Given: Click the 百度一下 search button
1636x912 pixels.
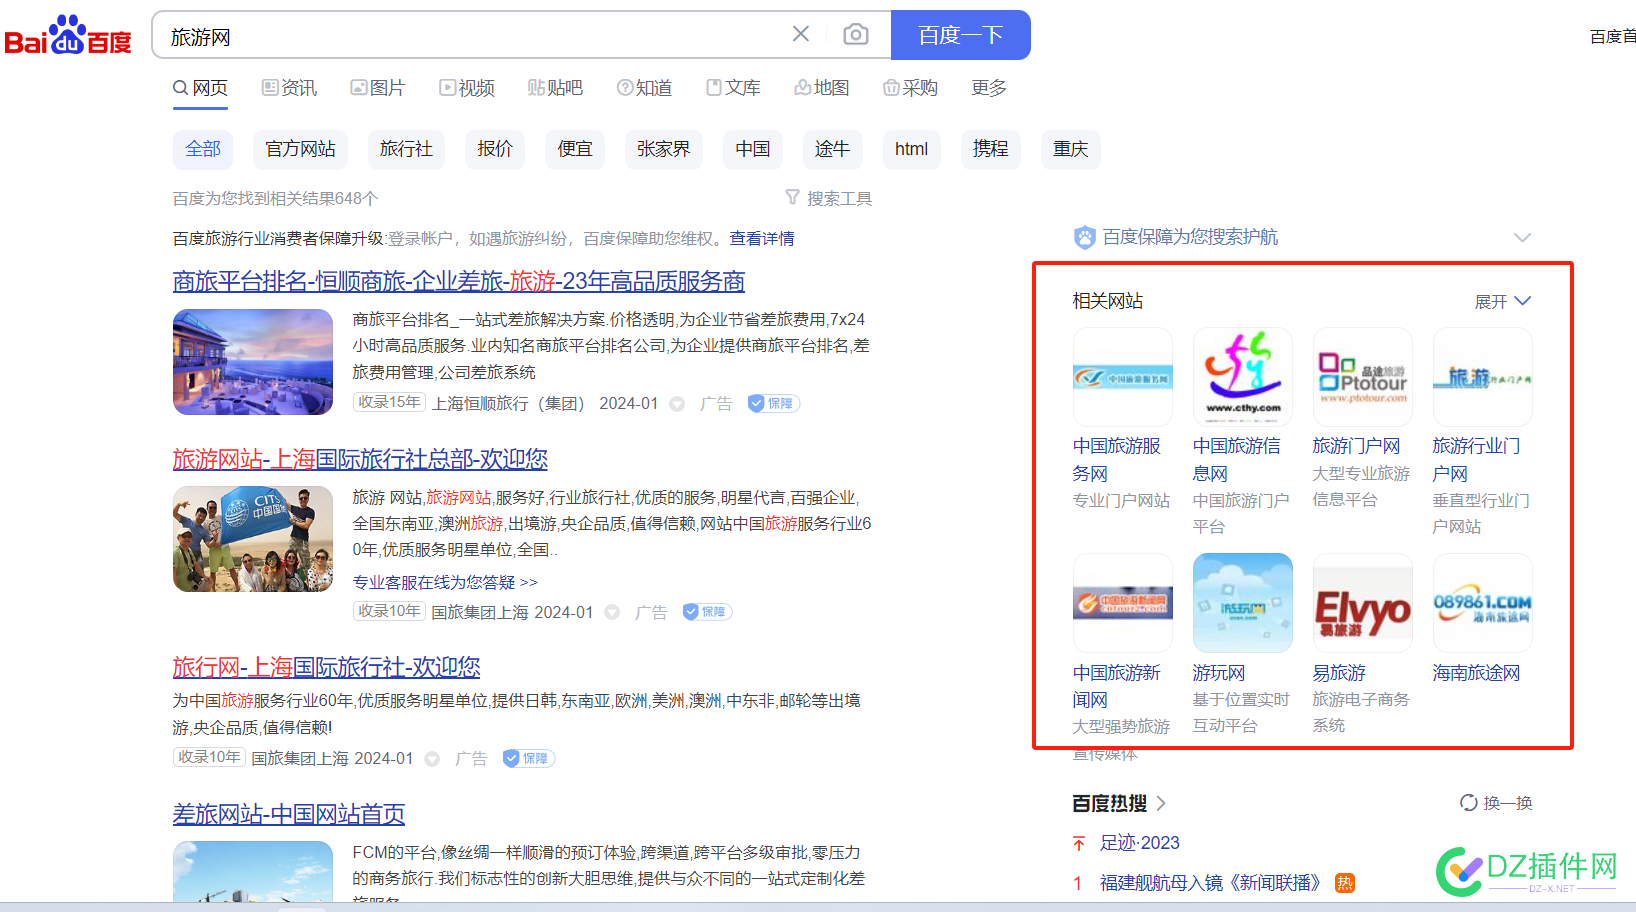Looking at the screenshot, I should click(960, 35).
